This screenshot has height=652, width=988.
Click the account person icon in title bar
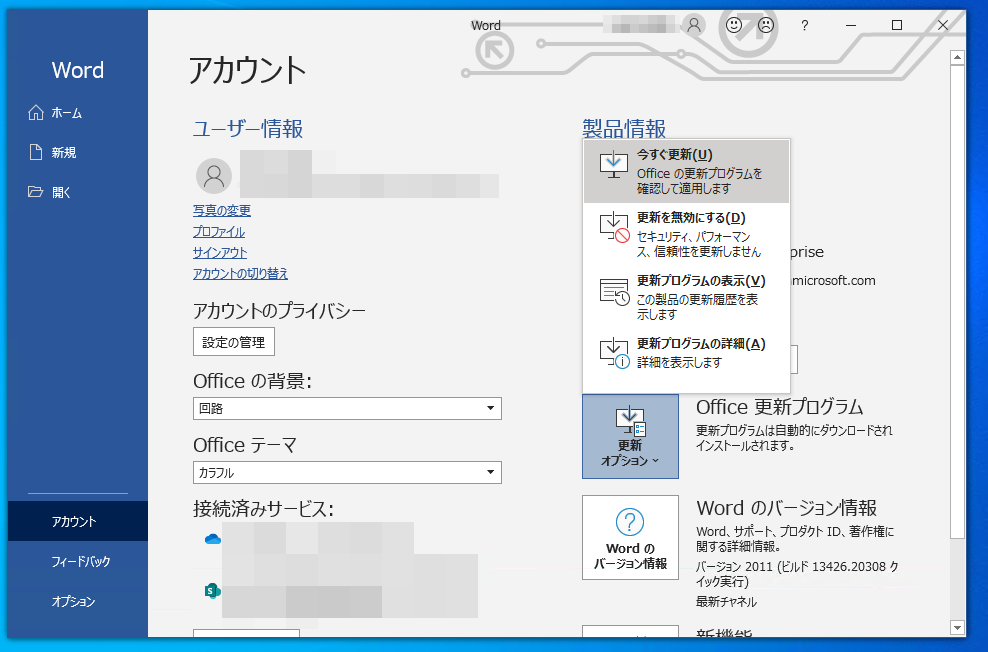click(x=694, y=25)
